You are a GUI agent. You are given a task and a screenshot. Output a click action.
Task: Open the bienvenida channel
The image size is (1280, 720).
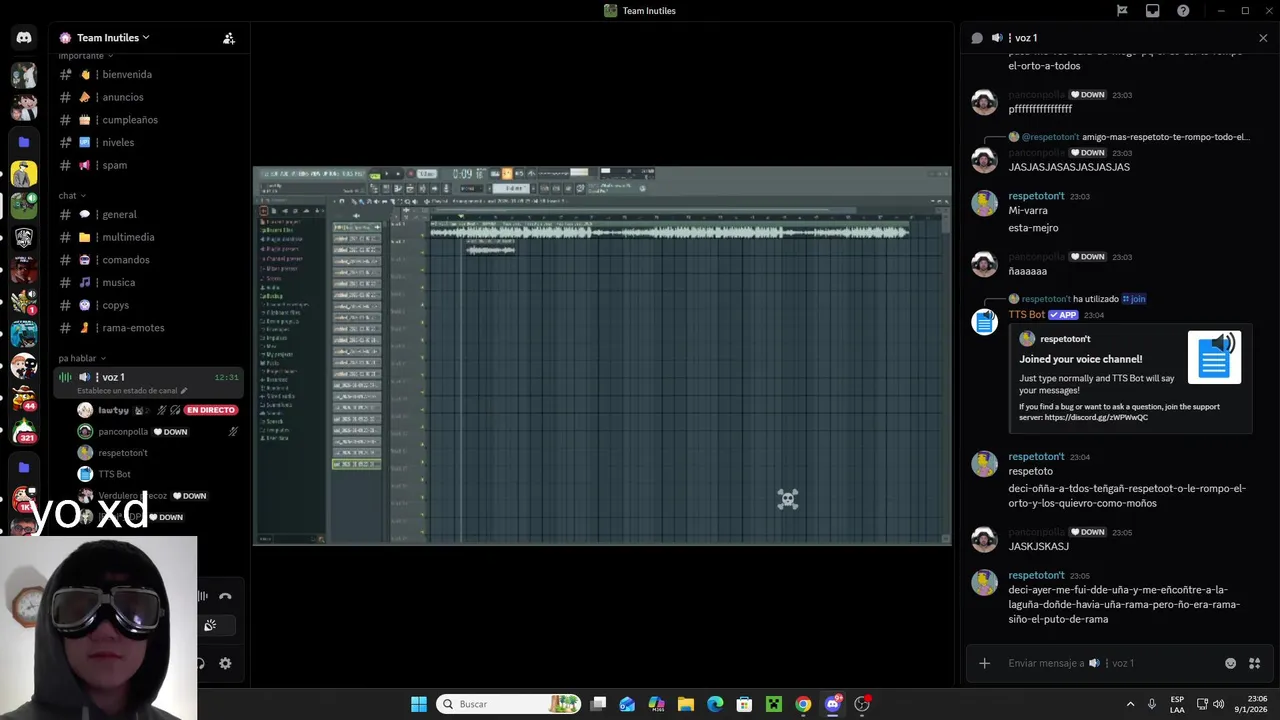pyautogui.click(x=150, y=75)
